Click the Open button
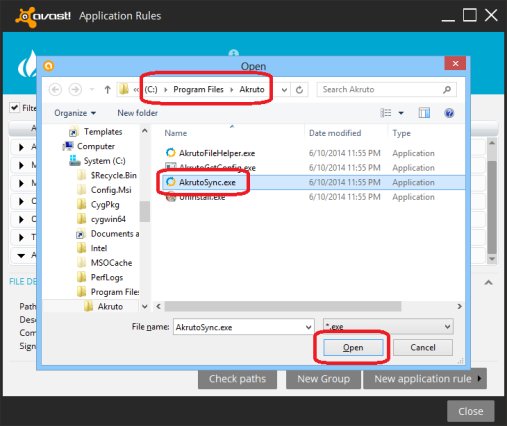507x426 pixels. click(x=353, y=347)
